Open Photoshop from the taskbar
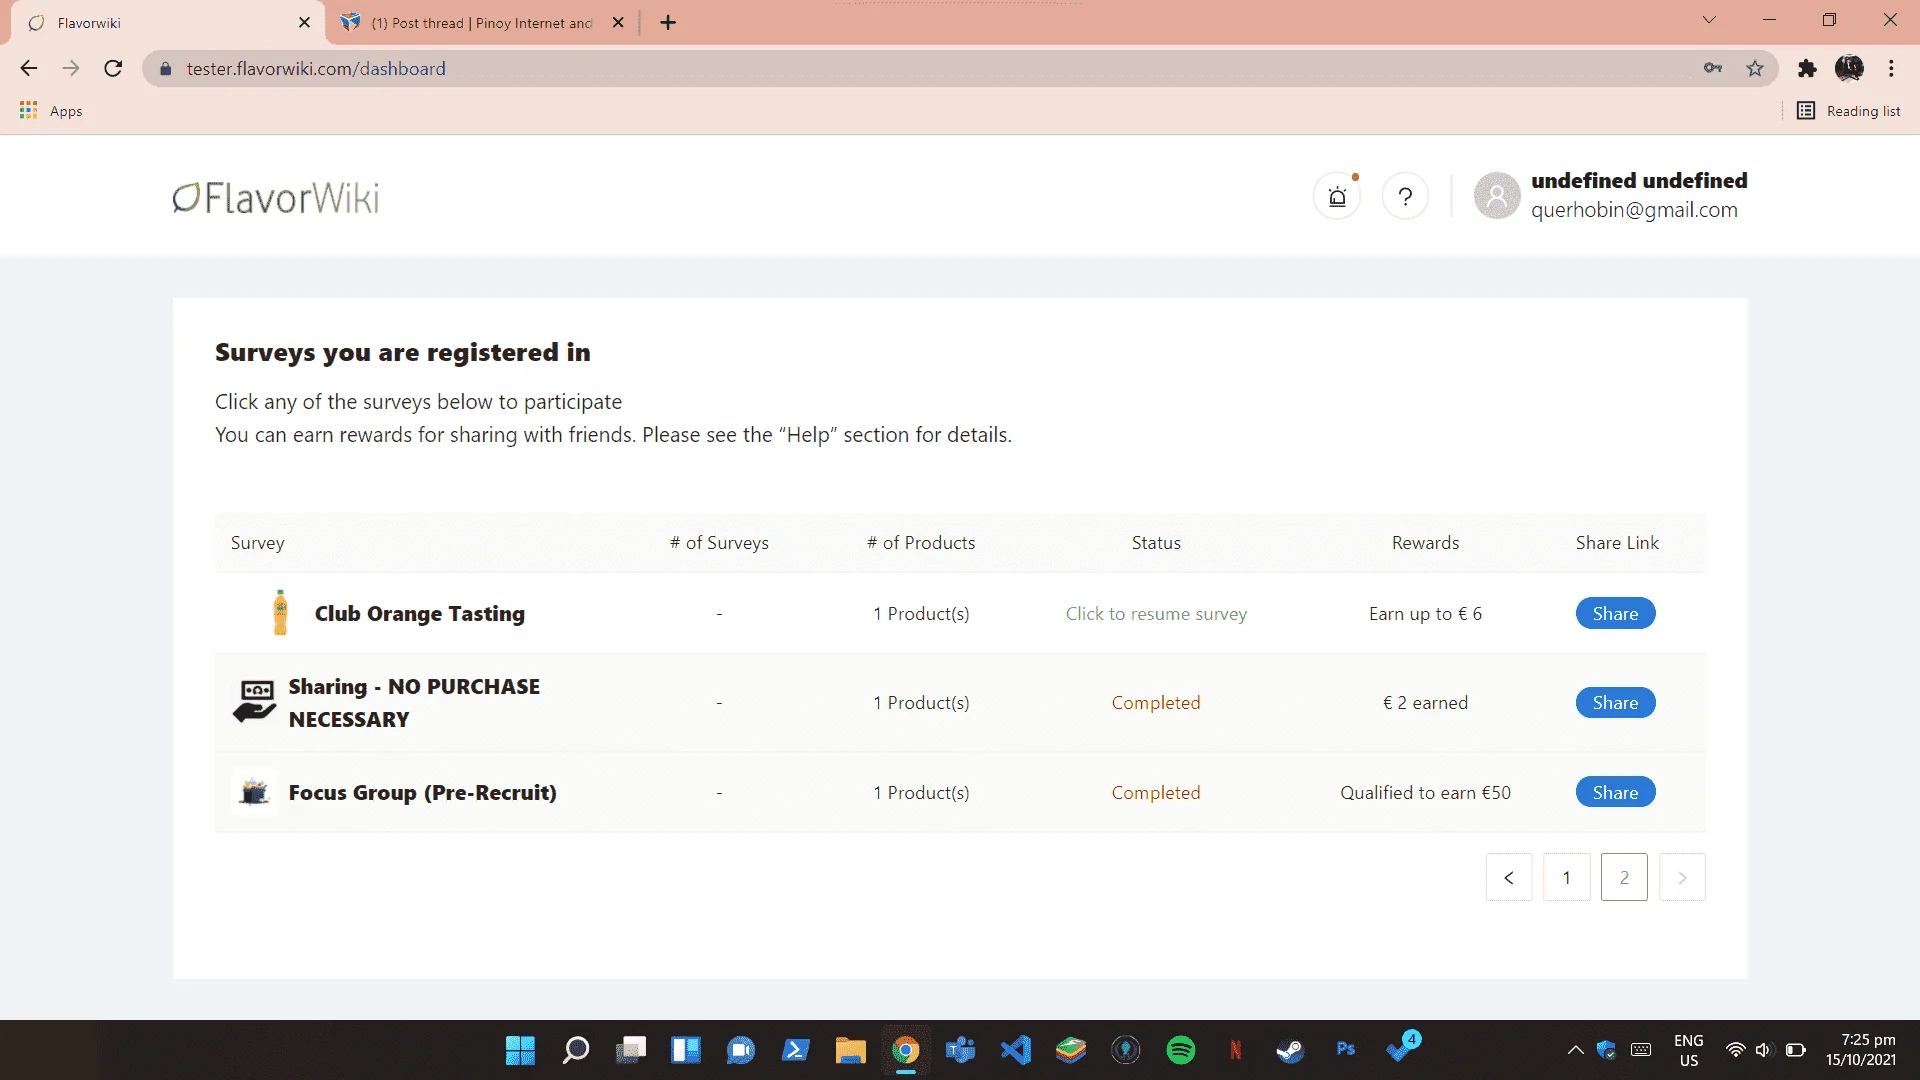1920x1080 pixels. pos(1346,1050)
